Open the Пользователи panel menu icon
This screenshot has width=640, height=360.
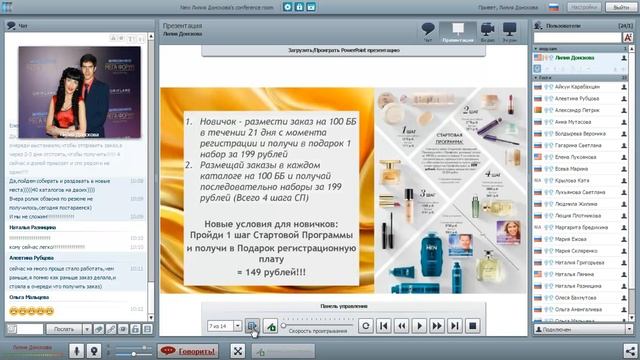(538, 25)
